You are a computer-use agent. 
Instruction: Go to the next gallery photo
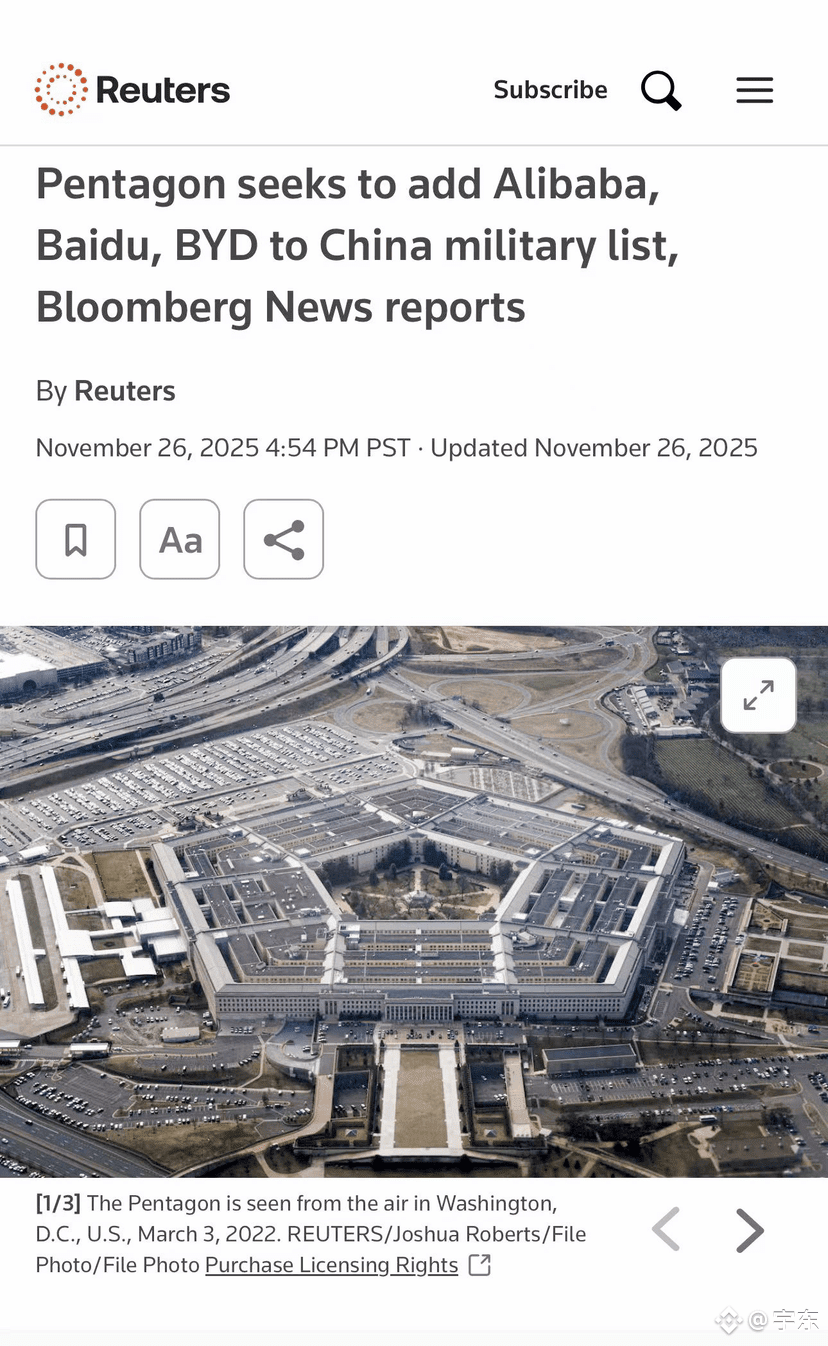750,1230
